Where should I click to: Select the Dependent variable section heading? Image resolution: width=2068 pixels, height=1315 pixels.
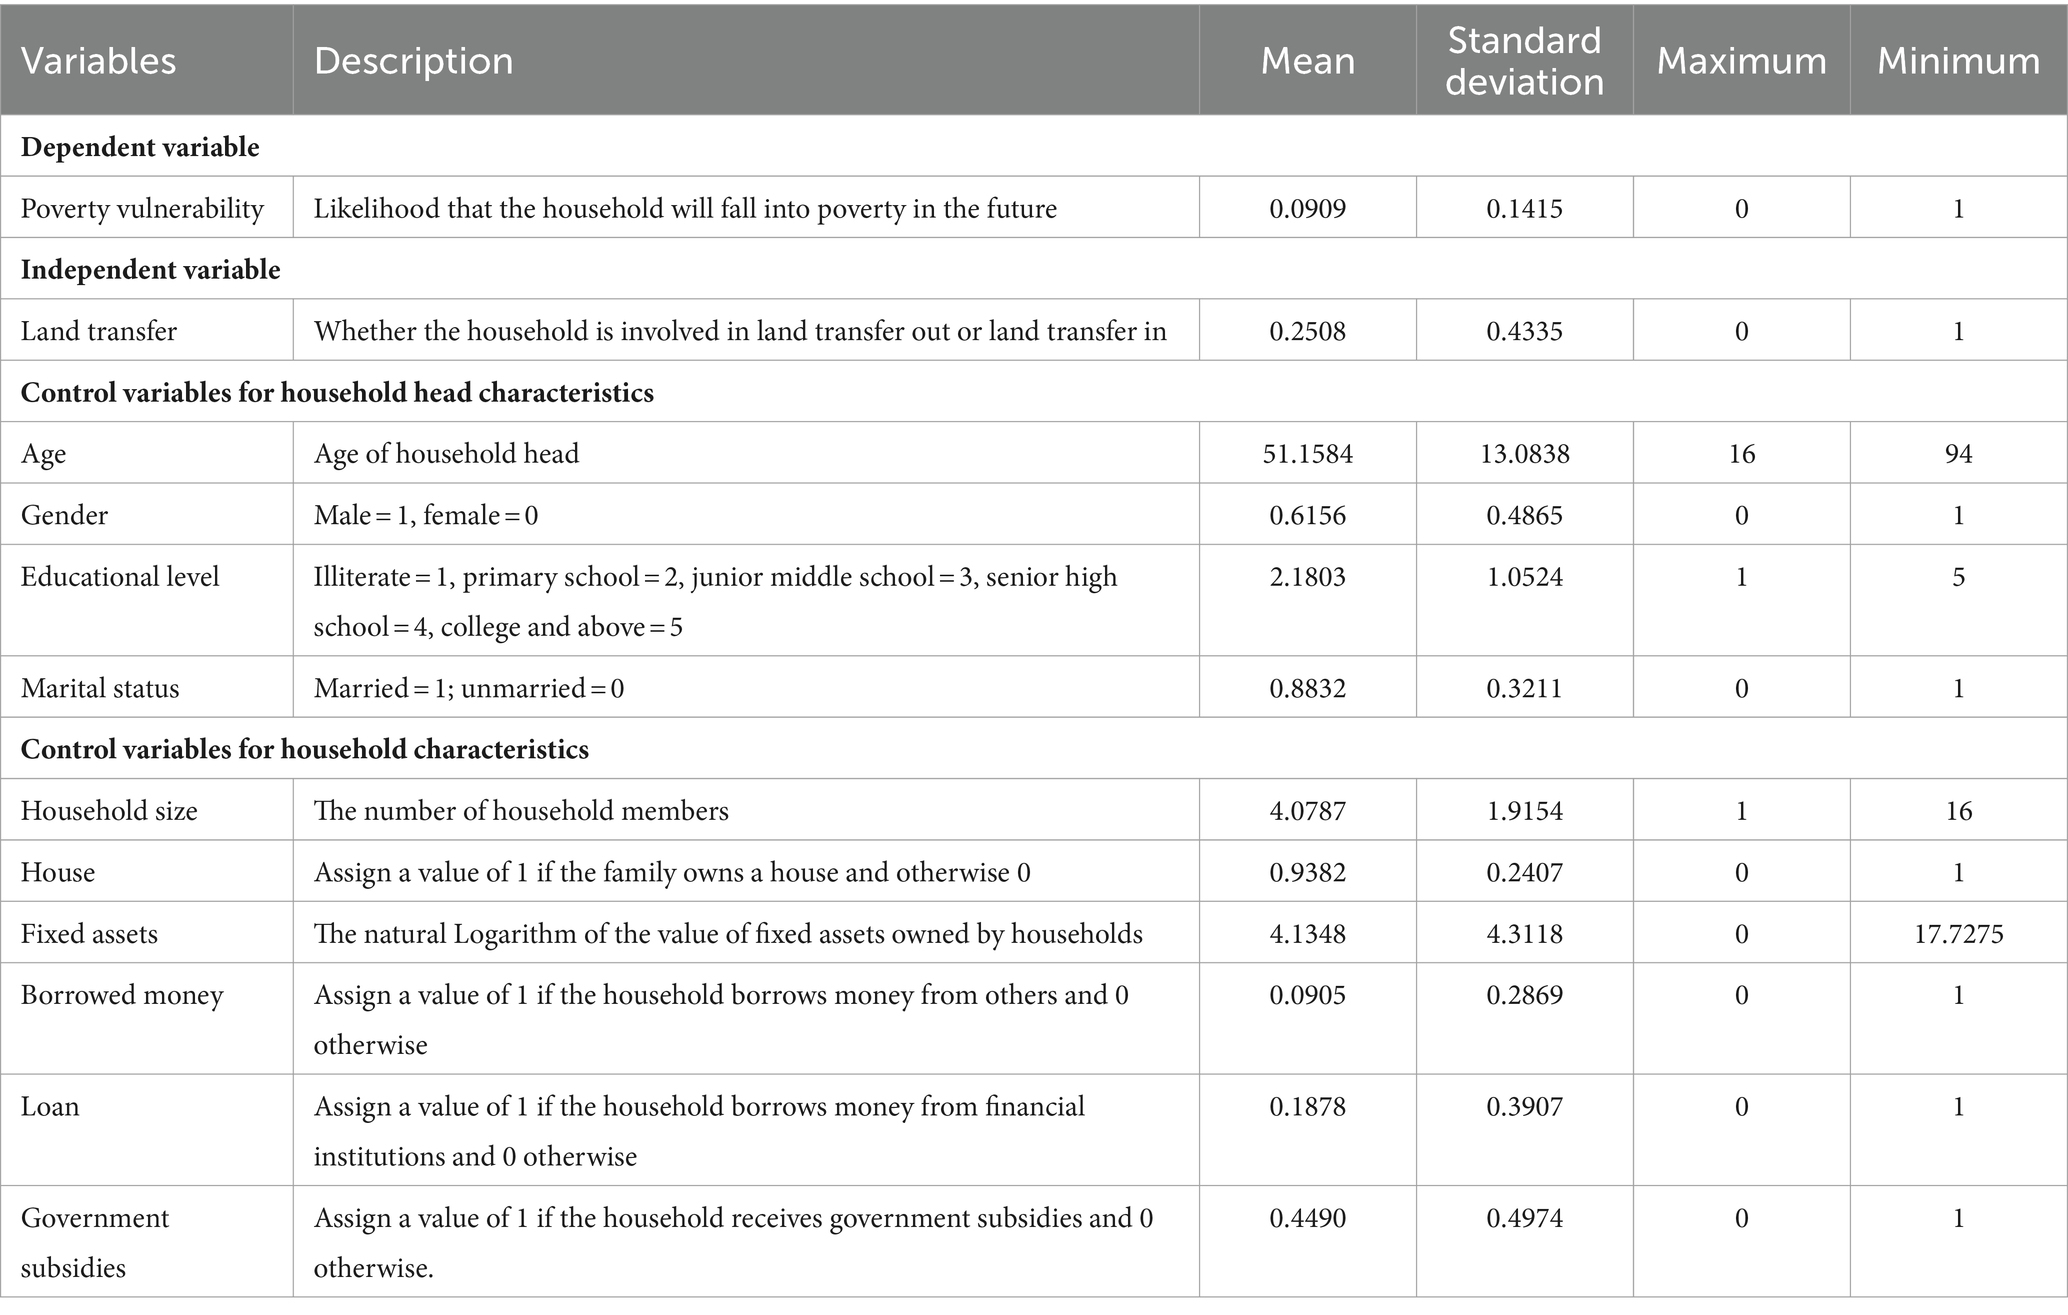[140, 147]
